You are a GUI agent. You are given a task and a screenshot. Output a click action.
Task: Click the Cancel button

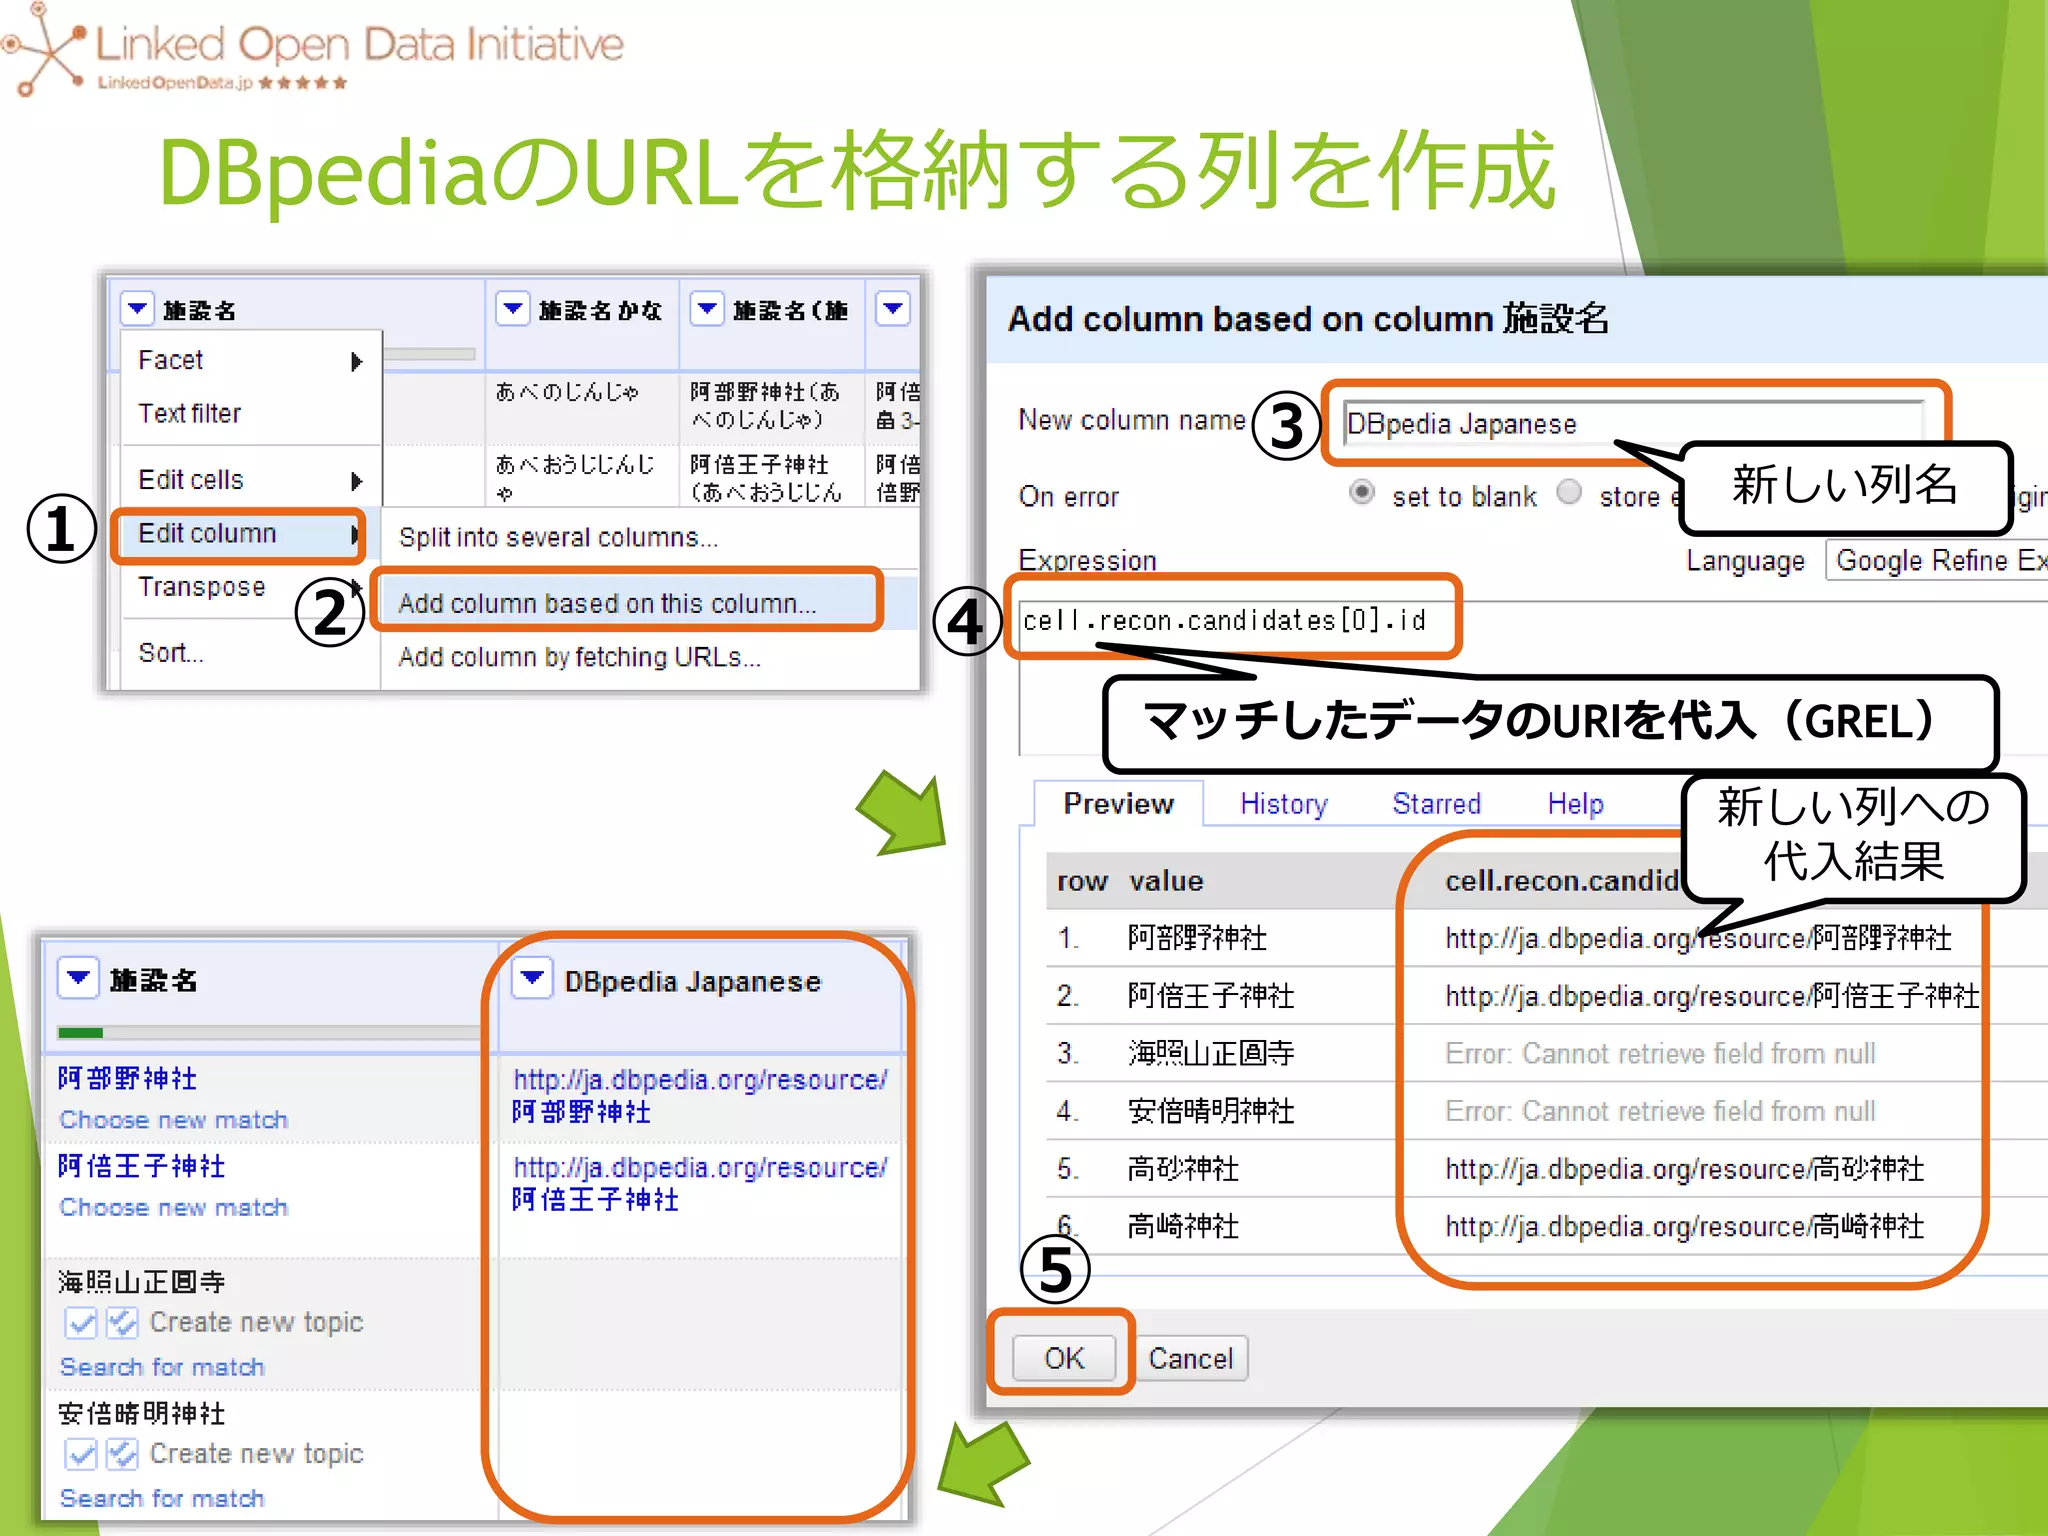click(x=1190, y=1358)
